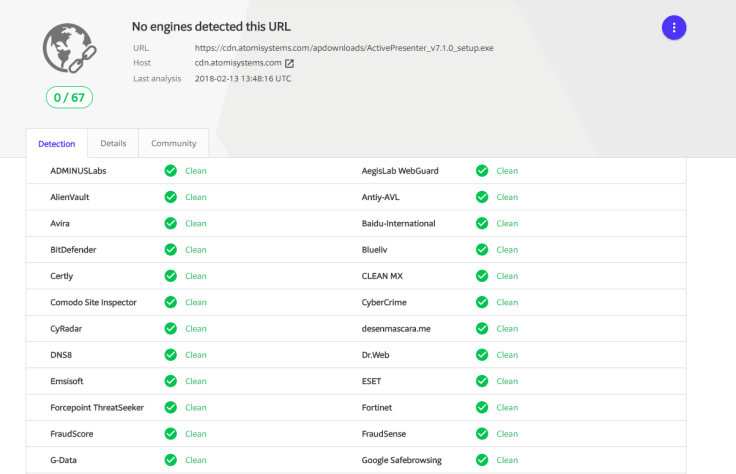The width and height of the screenshot is (736, 474).
Task: Select the G-Data engine name
Action: point(63,460)
